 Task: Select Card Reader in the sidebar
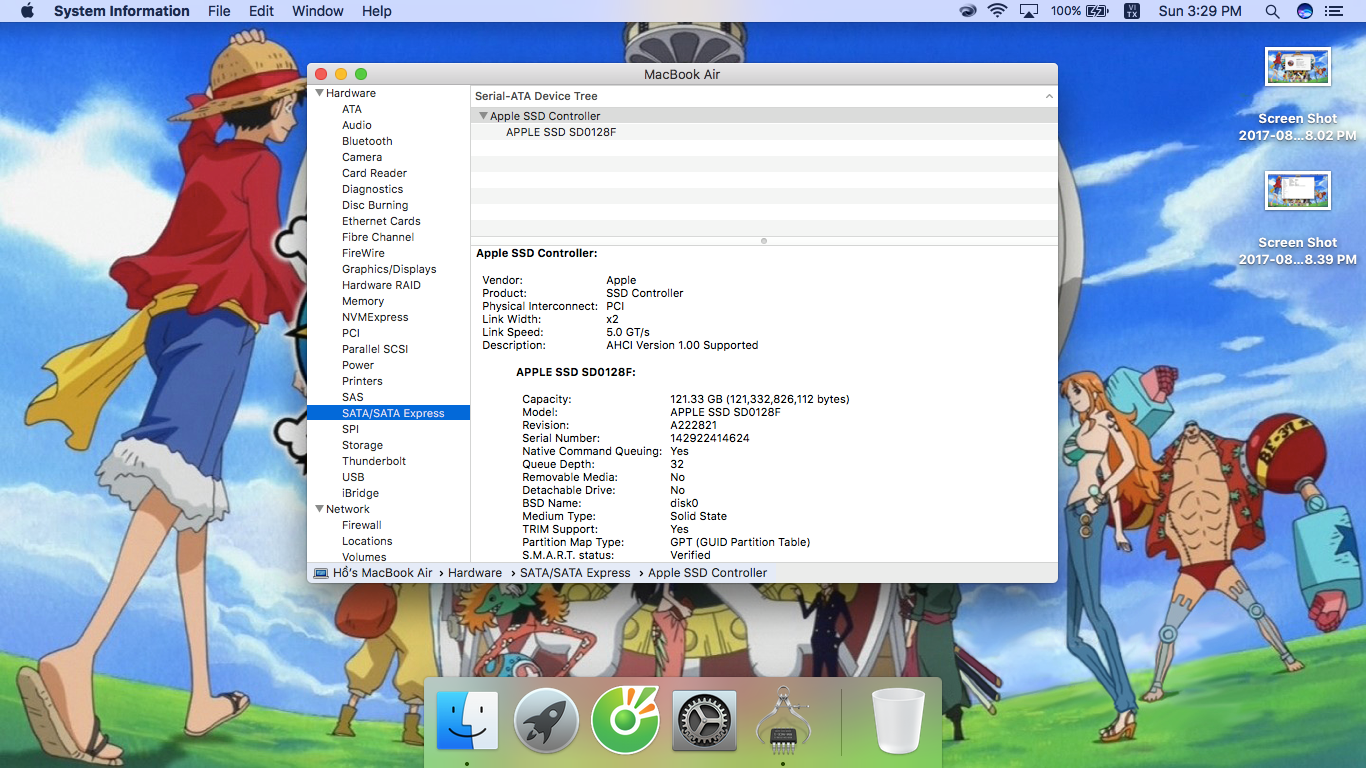point(374,173)
